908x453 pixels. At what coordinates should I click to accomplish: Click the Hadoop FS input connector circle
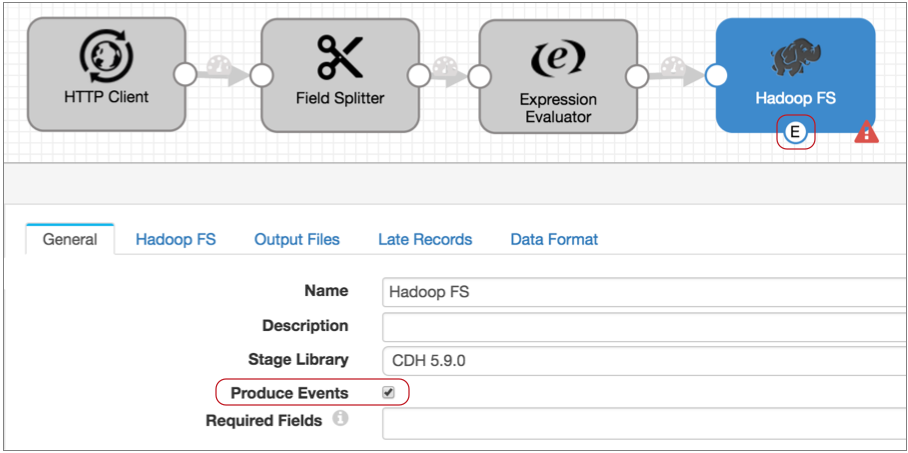coord(716,74)
